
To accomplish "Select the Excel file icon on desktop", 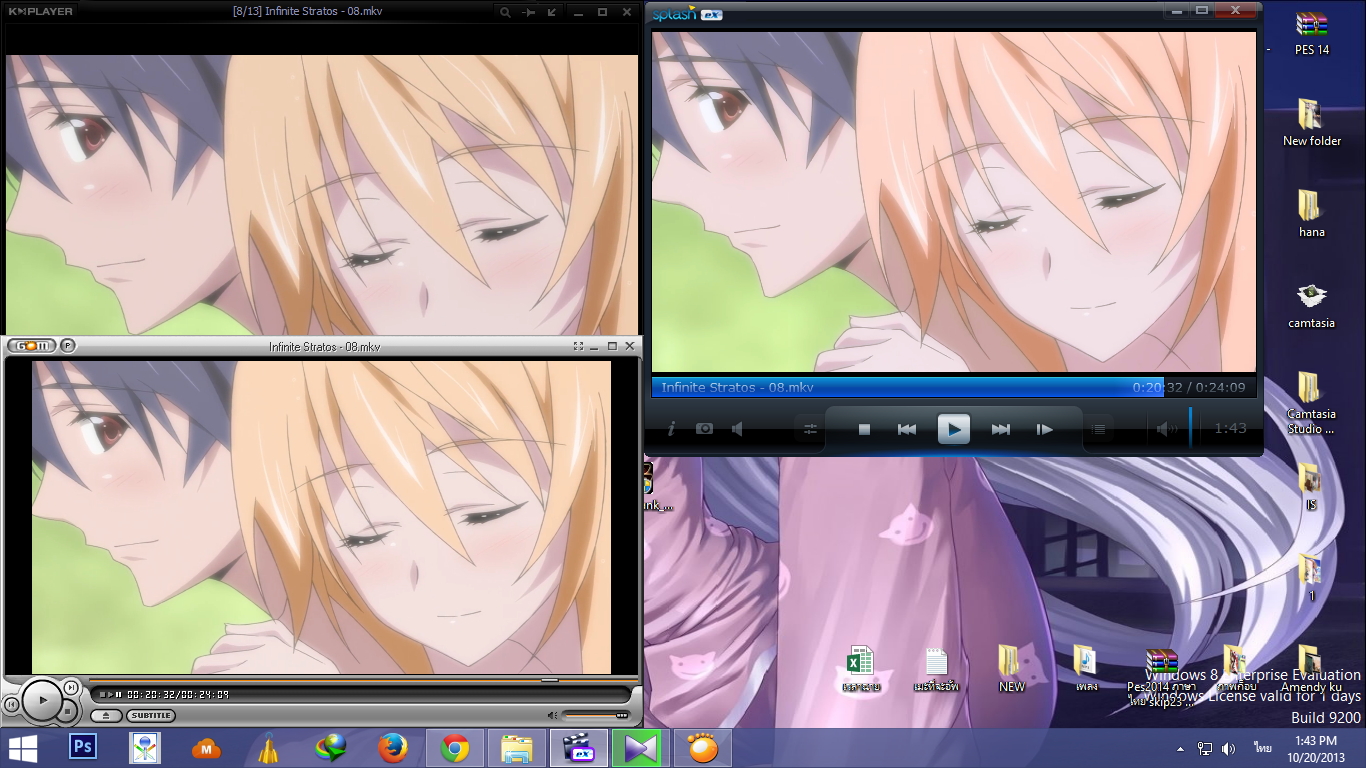I will (x=861, y=670).
